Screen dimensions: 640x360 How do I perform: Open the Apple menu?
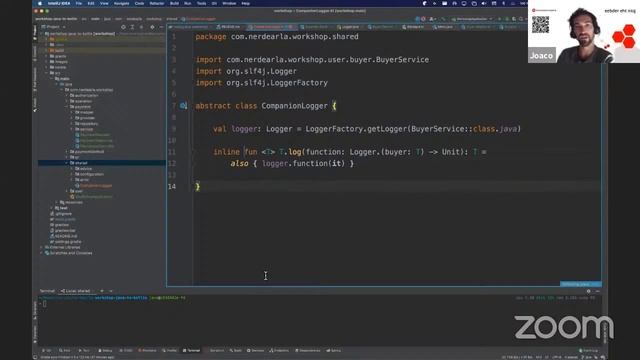40,3
